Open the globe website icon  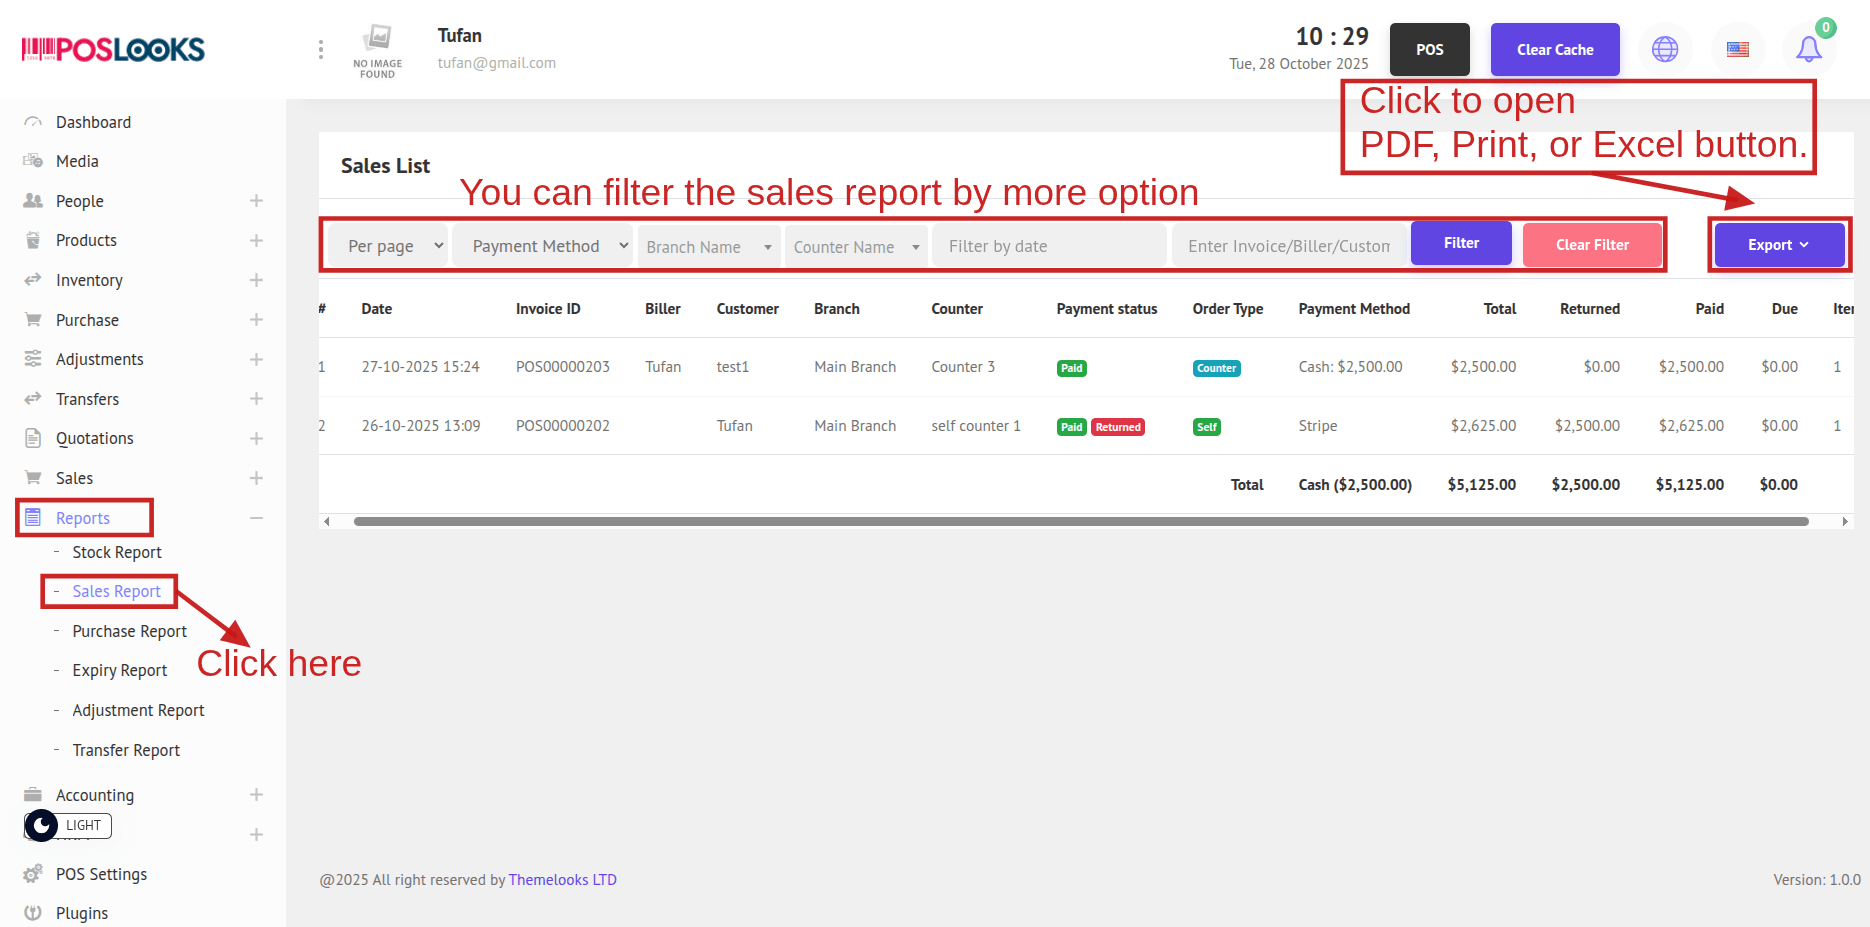click(x=1665, y=49)
